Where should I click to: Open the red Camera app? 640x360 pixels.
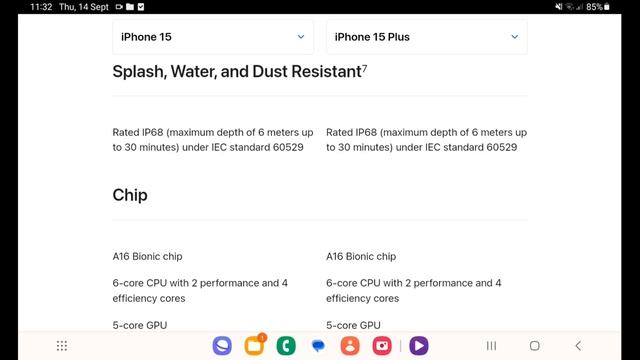pos(382,346)
